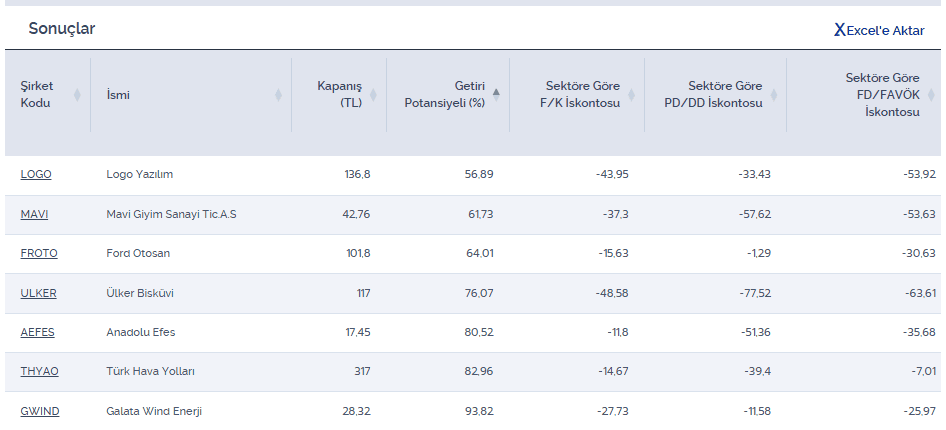Click the Excel'e Aktar export link
946x430 pixels.
[x=885, y=30]
